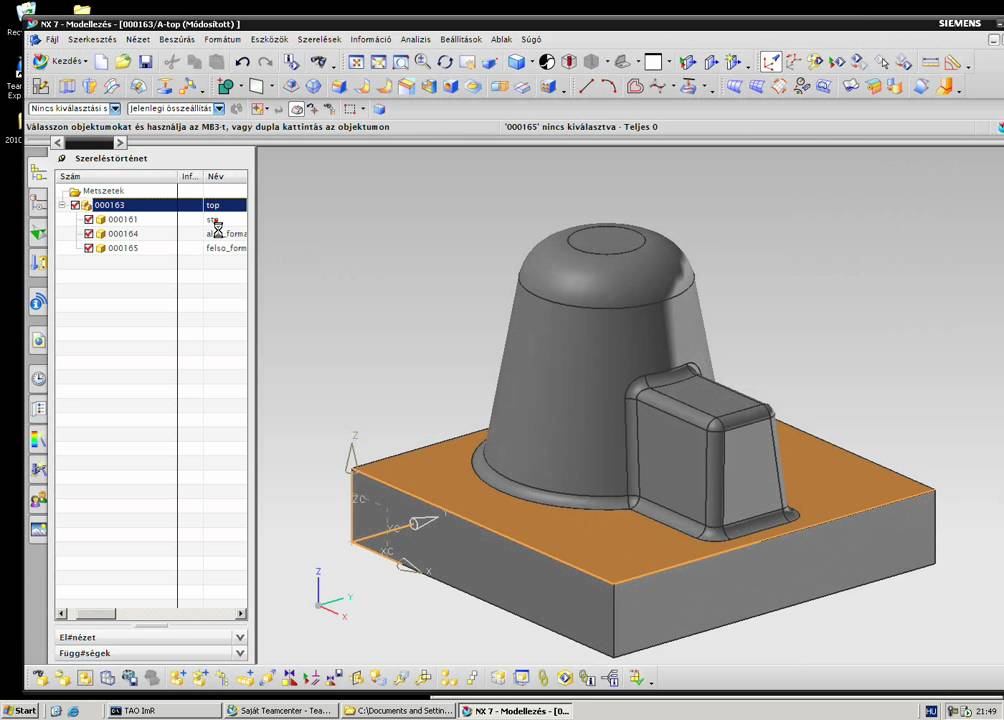Select the Arc curve tool
This screenshot has width=1004, height=720.
(x=608, y=86)
